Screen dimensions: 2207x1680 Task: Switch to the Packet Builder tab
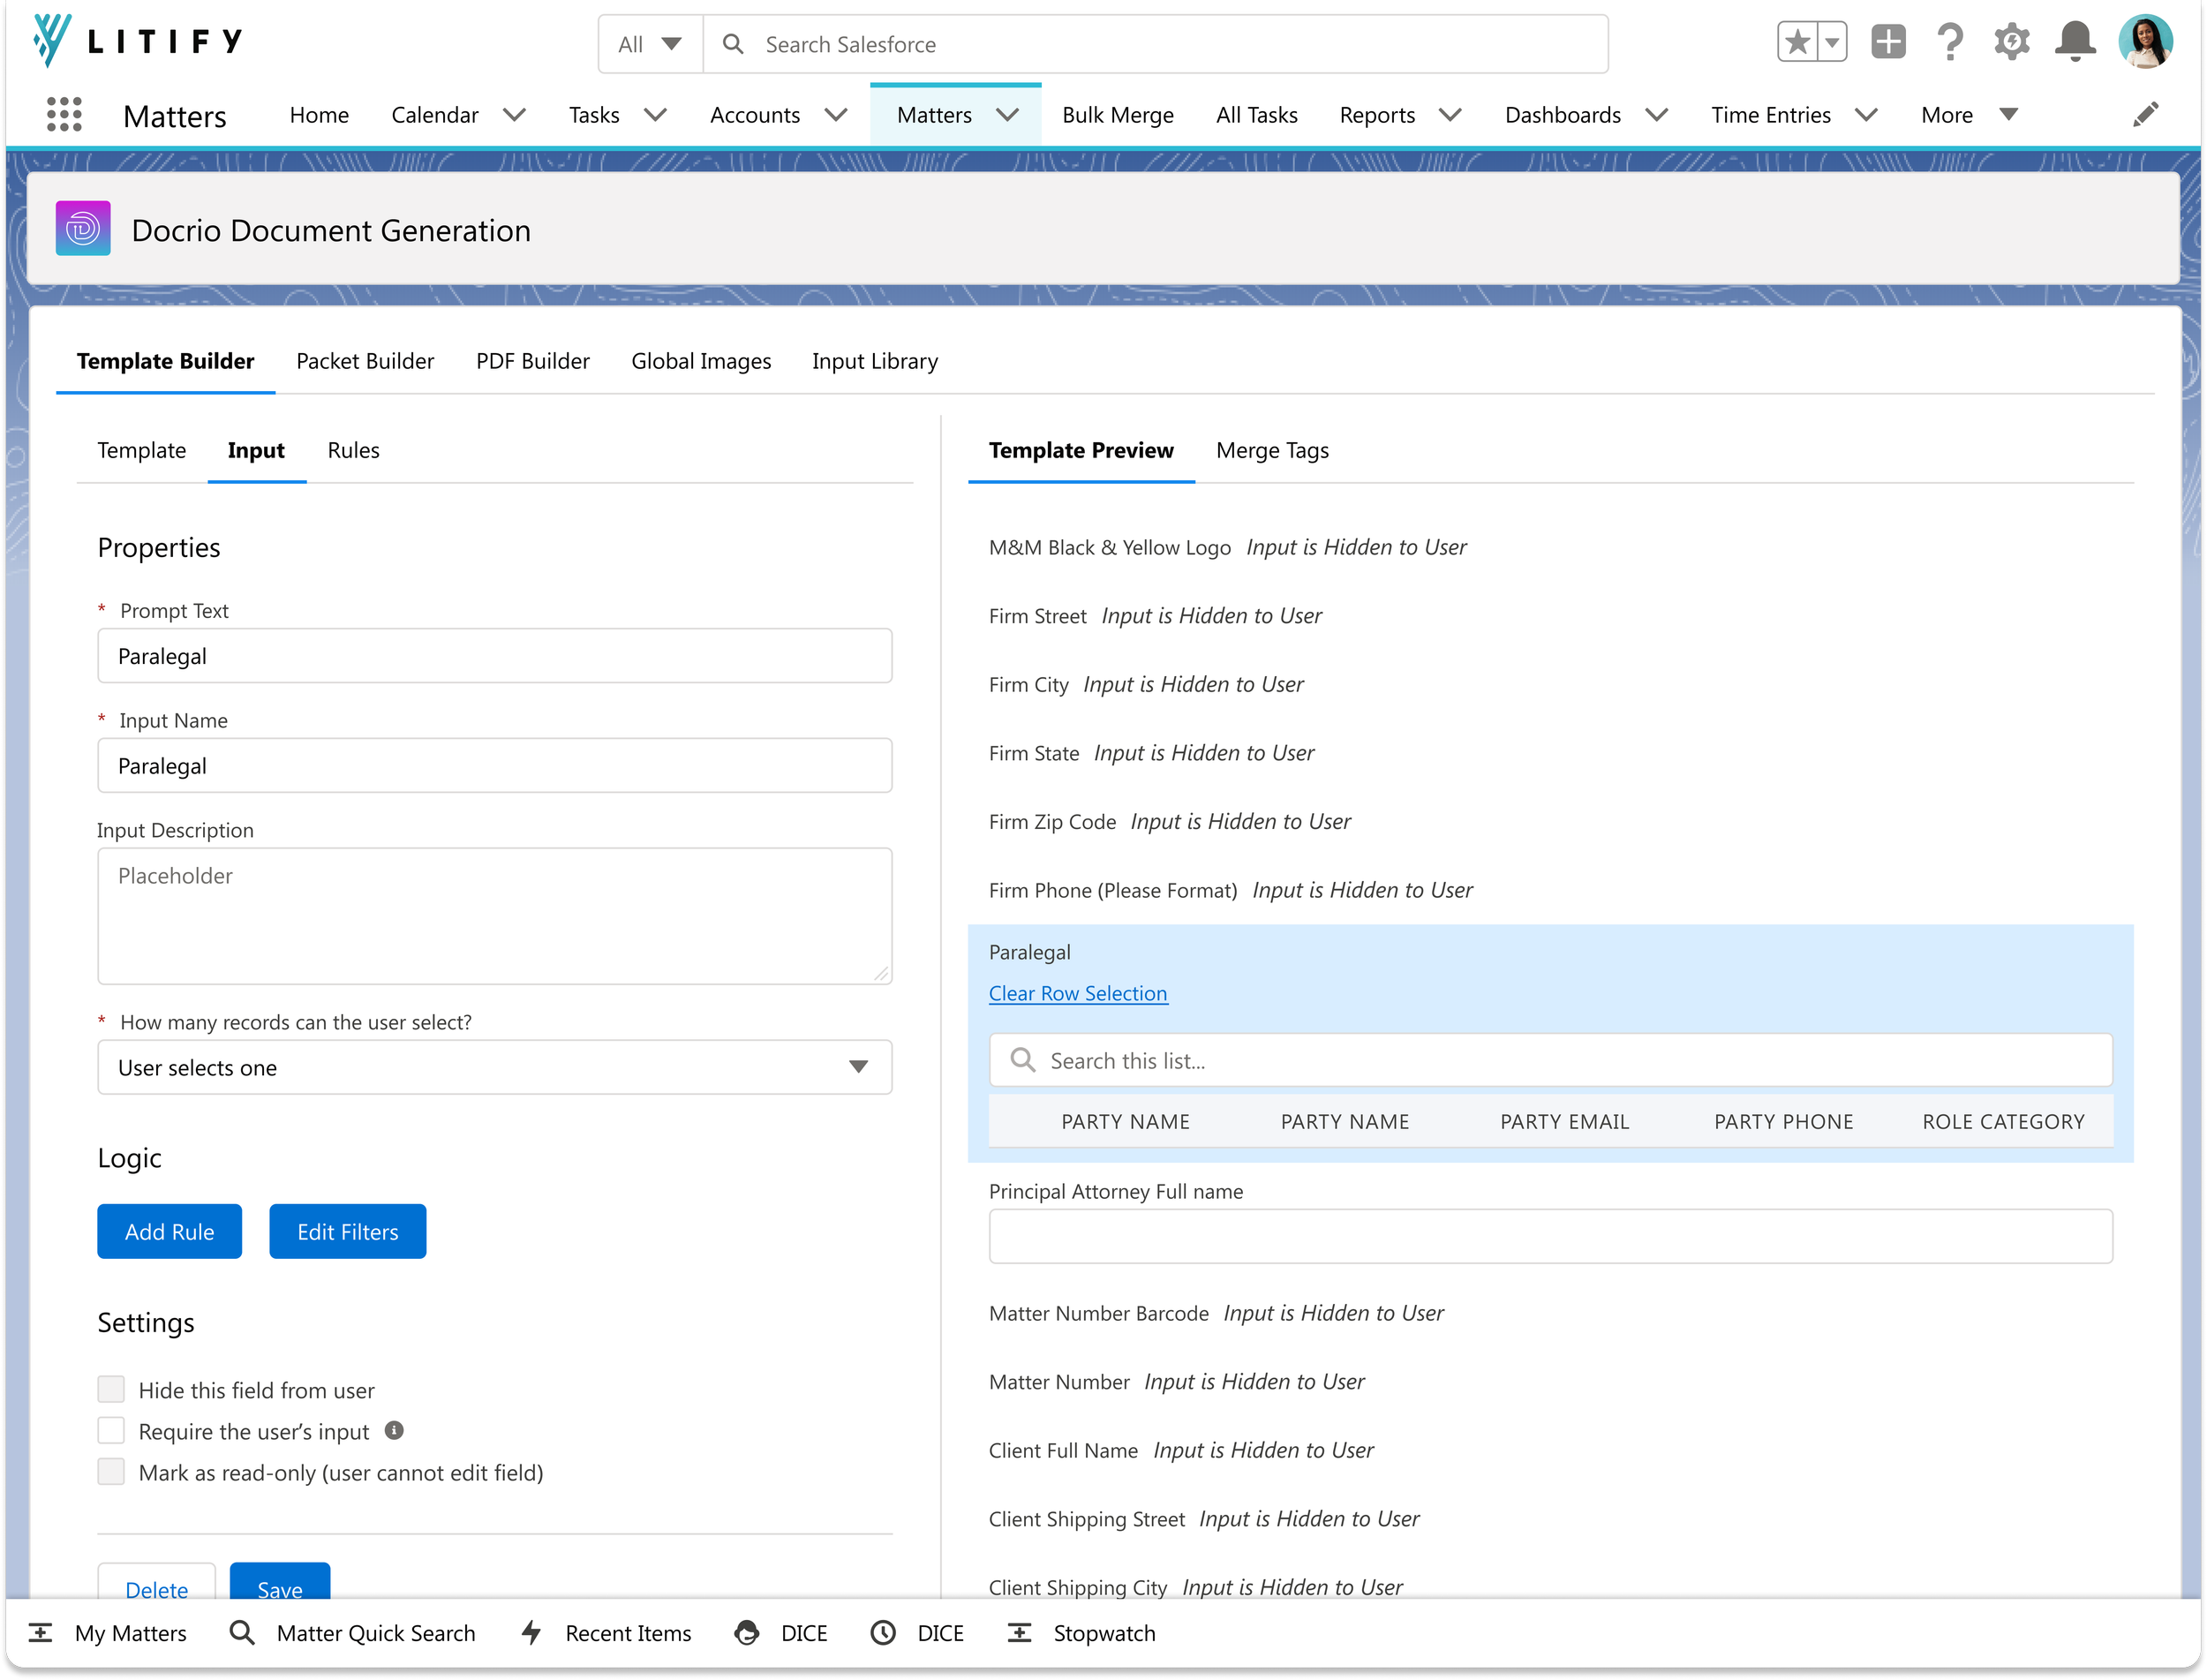pos(365,361)
